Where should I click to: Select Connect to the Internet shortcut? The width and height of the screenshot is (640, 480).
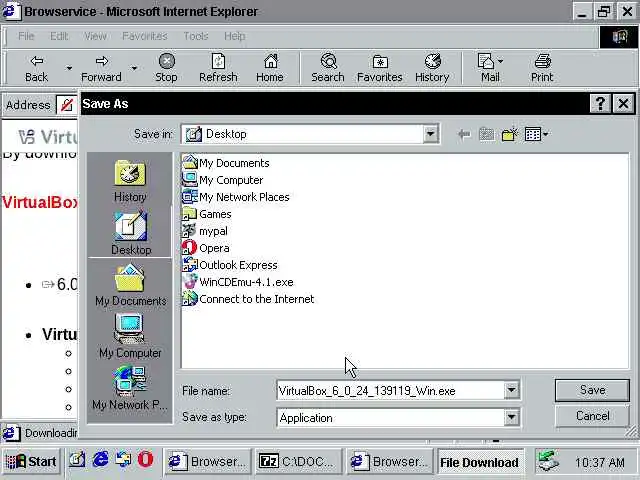tap(249, 299)
